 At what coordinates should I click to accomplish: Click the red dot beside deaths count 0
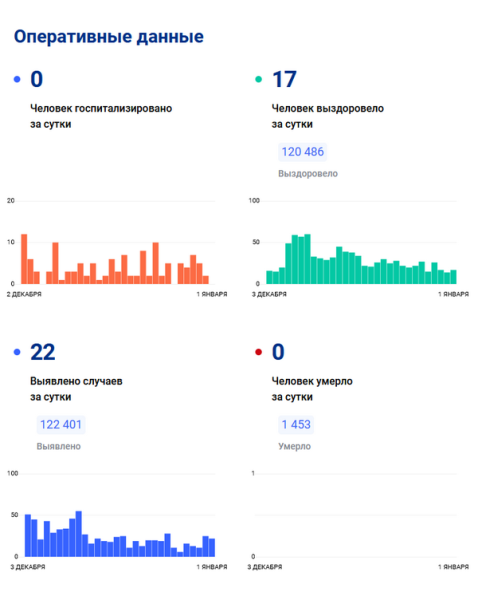click(x=258, y=352)
